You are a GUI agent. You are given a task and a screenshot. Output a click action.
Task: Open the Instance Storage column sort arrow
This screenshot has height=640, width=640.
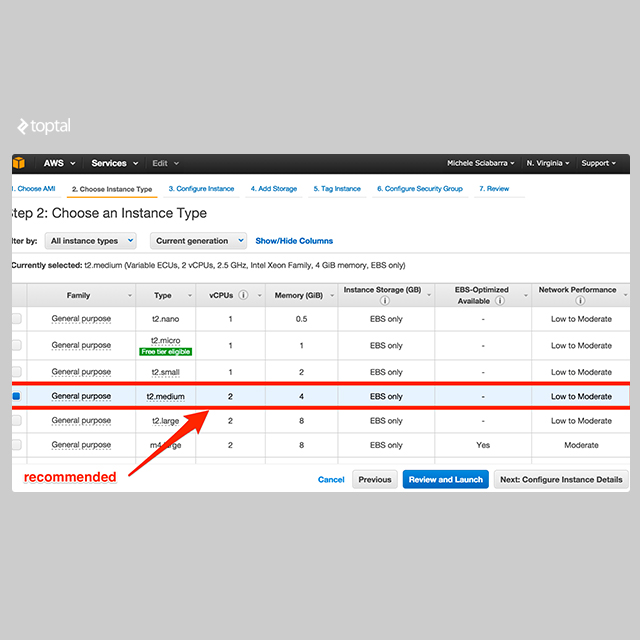click(x=429, y=295)
